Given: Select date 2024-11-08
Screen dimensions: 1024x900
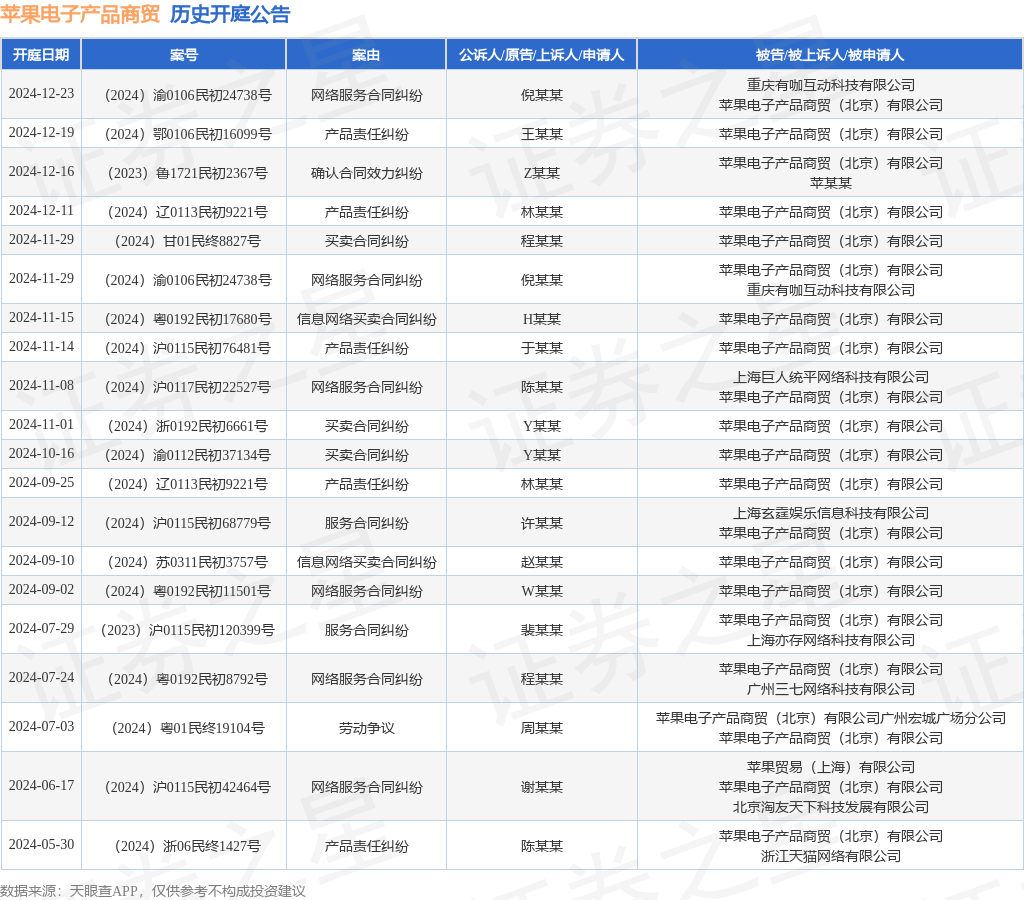Looking at the screenshot, I should [x=41, y=385].
